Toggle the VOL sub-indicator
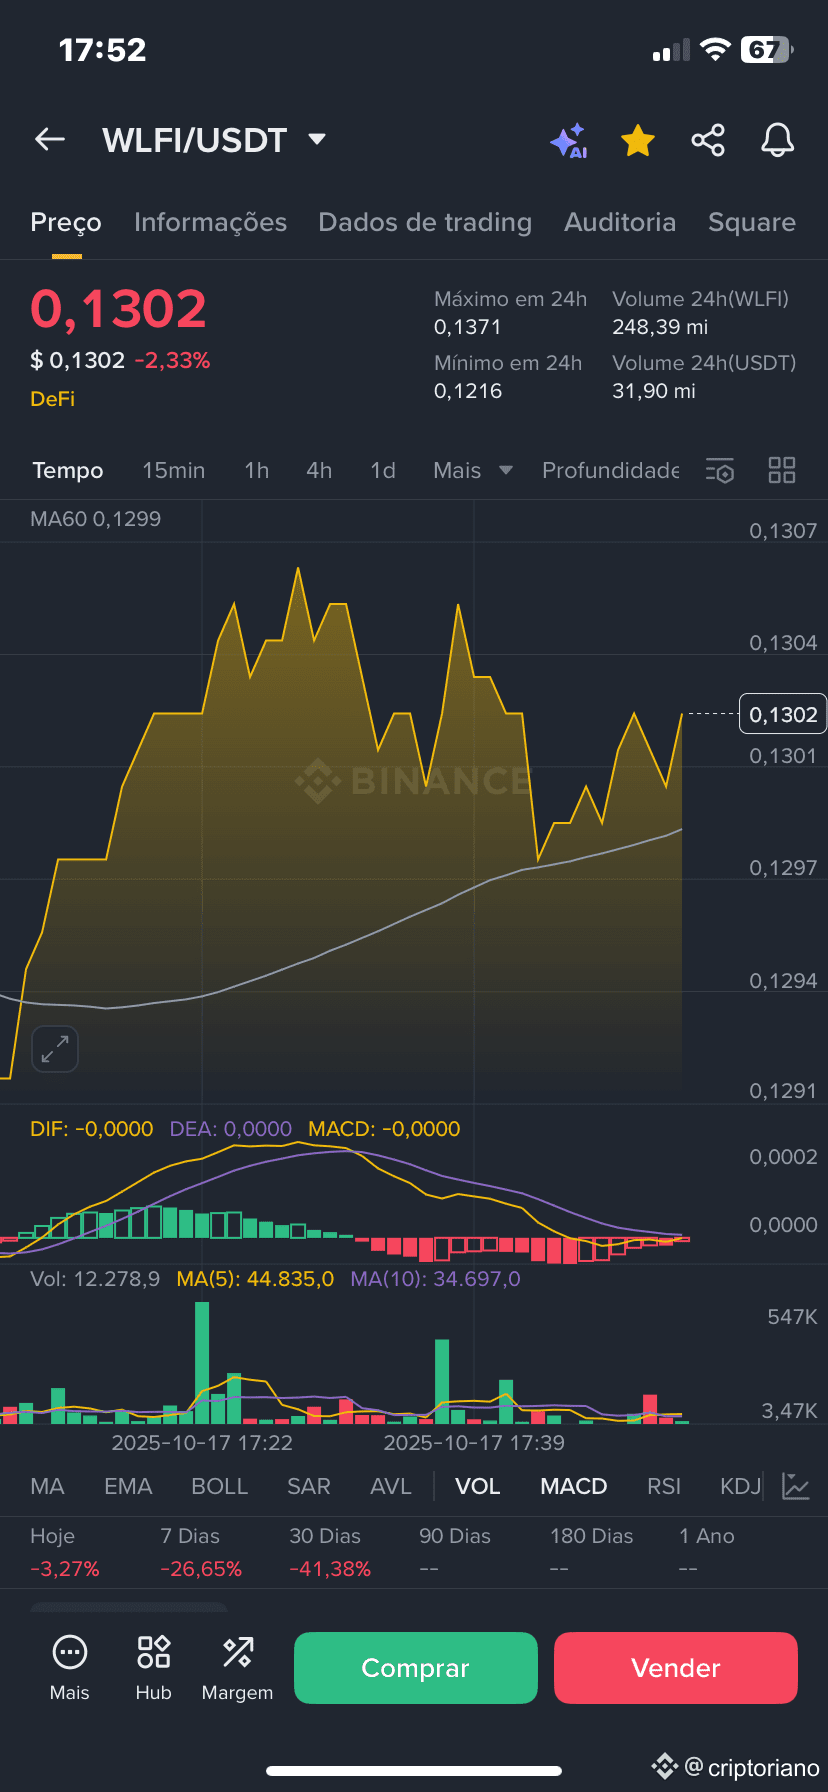The width and height of the screenshot is (828, 1792). click(x=478, y=1486)
